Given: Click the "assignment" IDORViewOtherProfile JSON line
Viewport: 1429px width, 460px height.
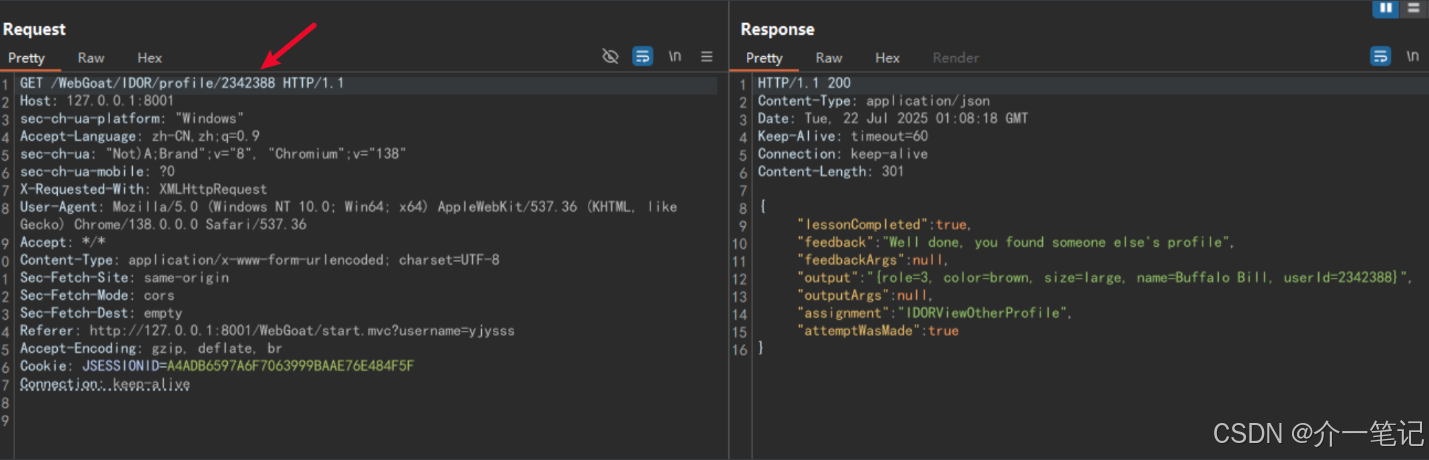Looking at the screenshot, I should click(x=934, y=313).
